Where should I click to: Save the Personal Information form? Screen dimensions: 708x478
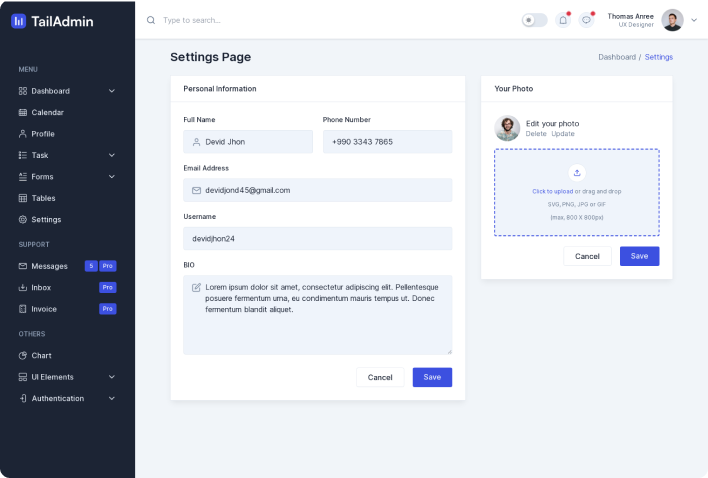[x=432, y=377]
